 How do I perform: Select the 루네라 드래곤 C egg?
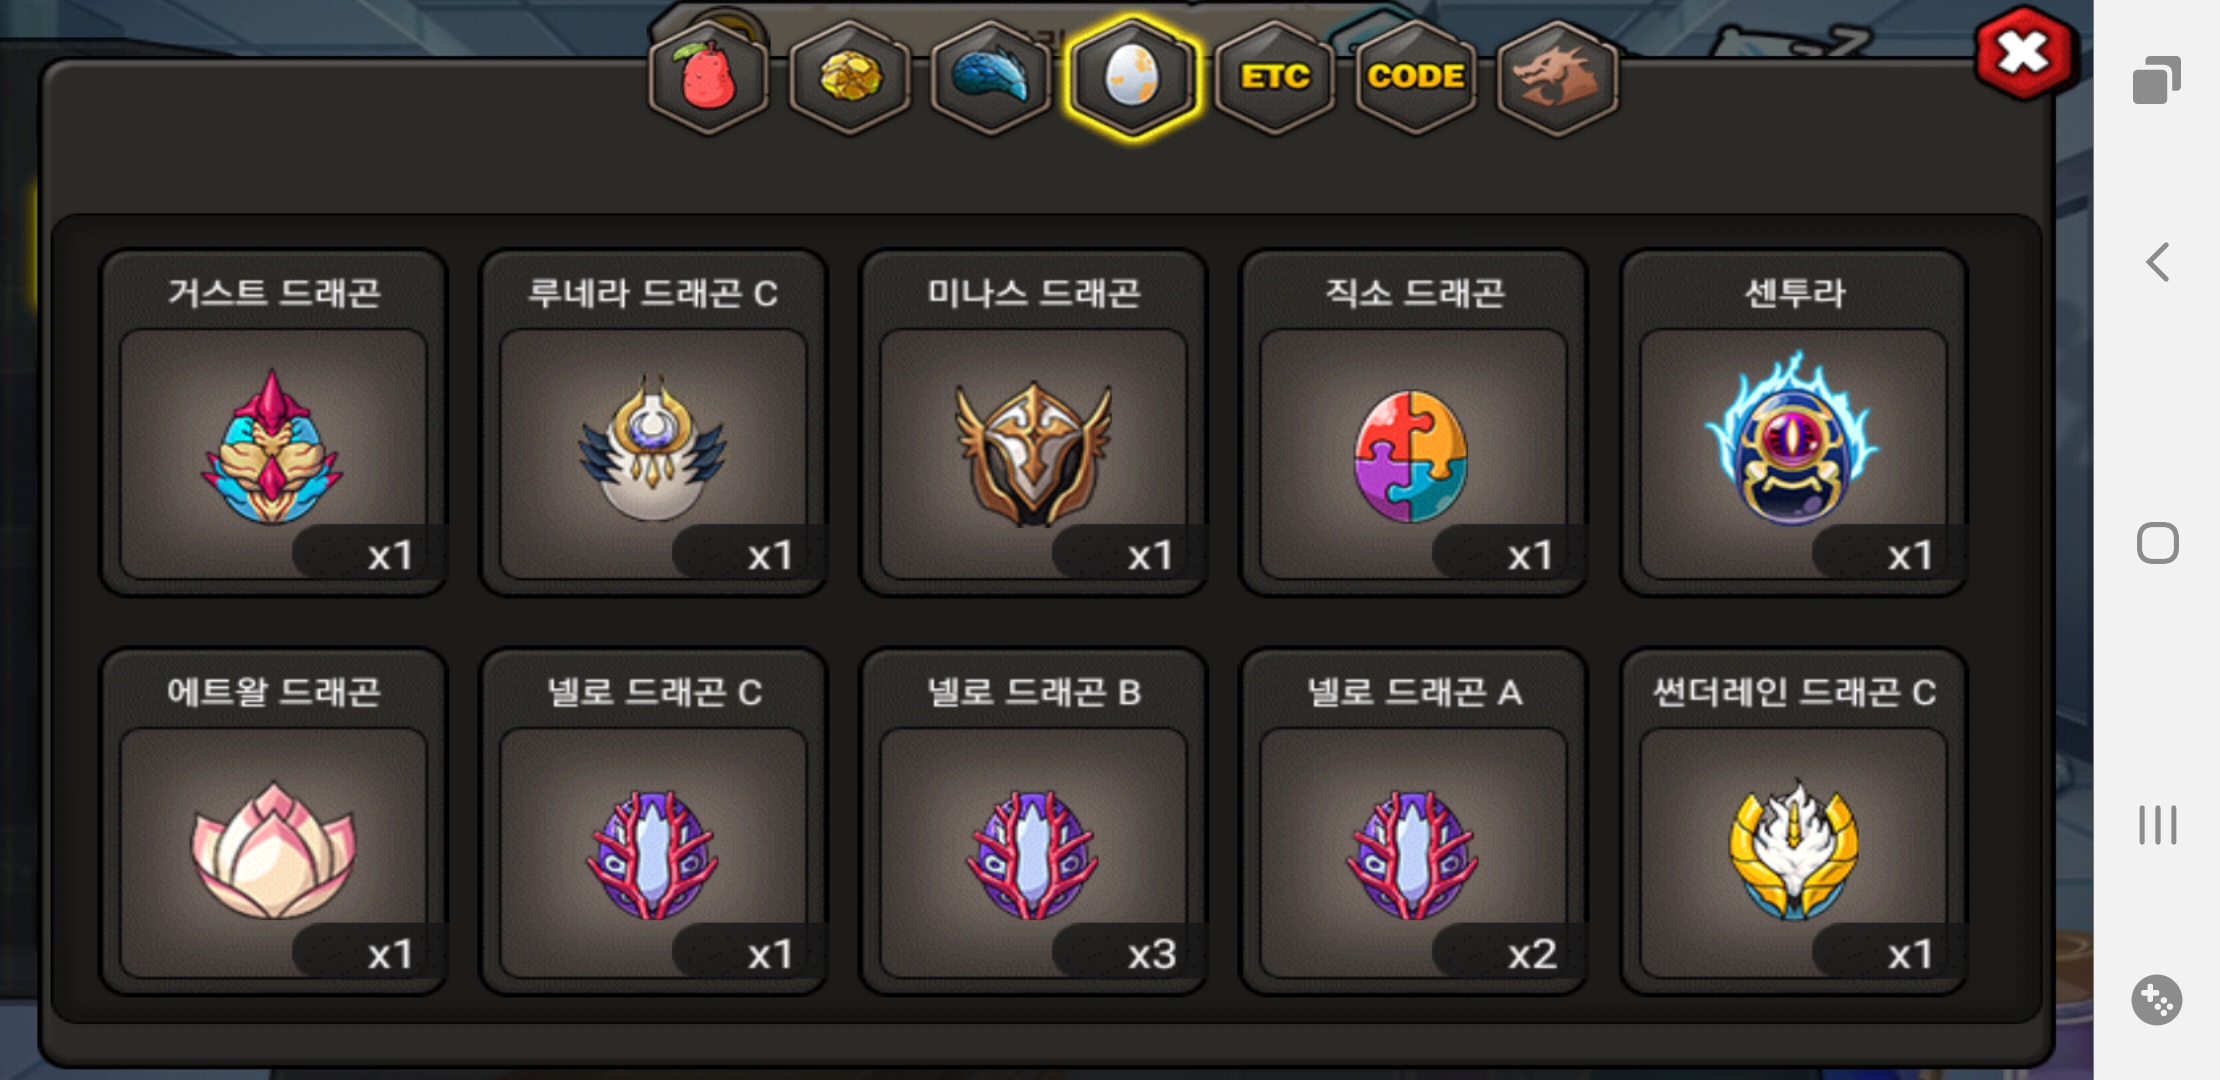pos(653,423)
